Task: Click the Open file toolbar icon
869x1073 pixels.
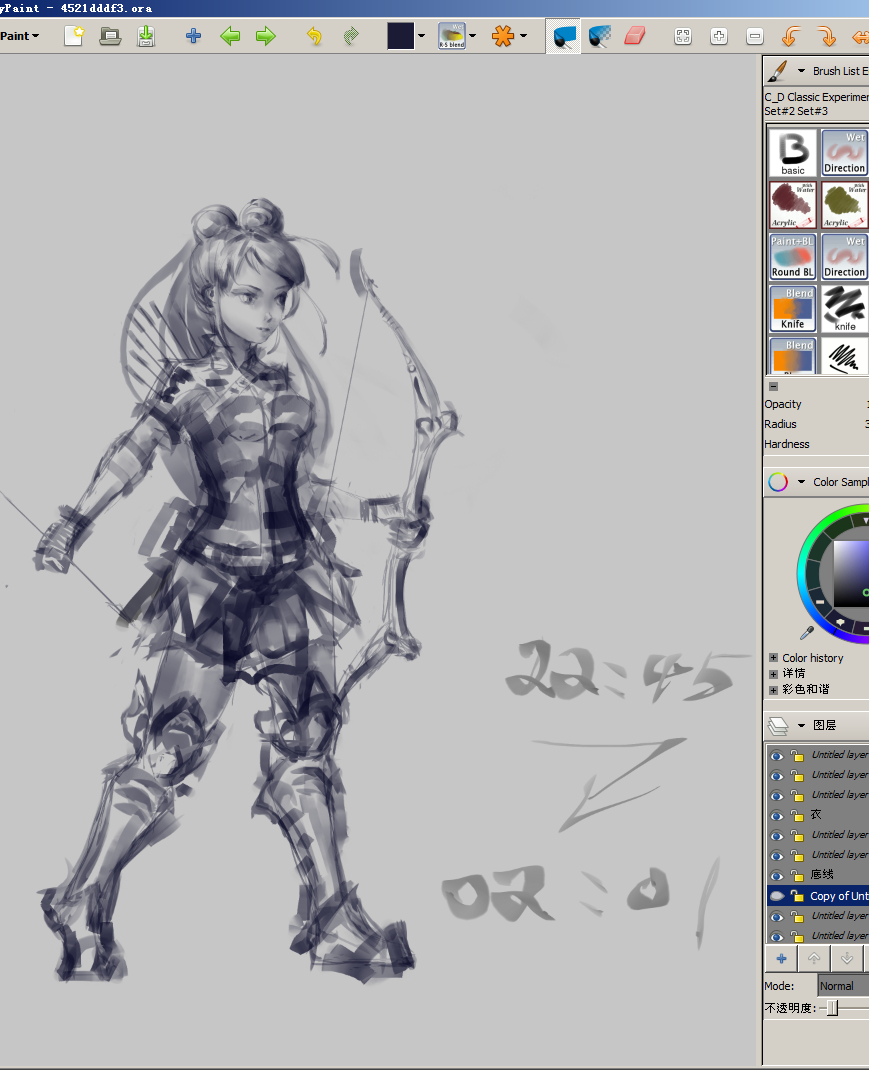Action: point(110,36)
